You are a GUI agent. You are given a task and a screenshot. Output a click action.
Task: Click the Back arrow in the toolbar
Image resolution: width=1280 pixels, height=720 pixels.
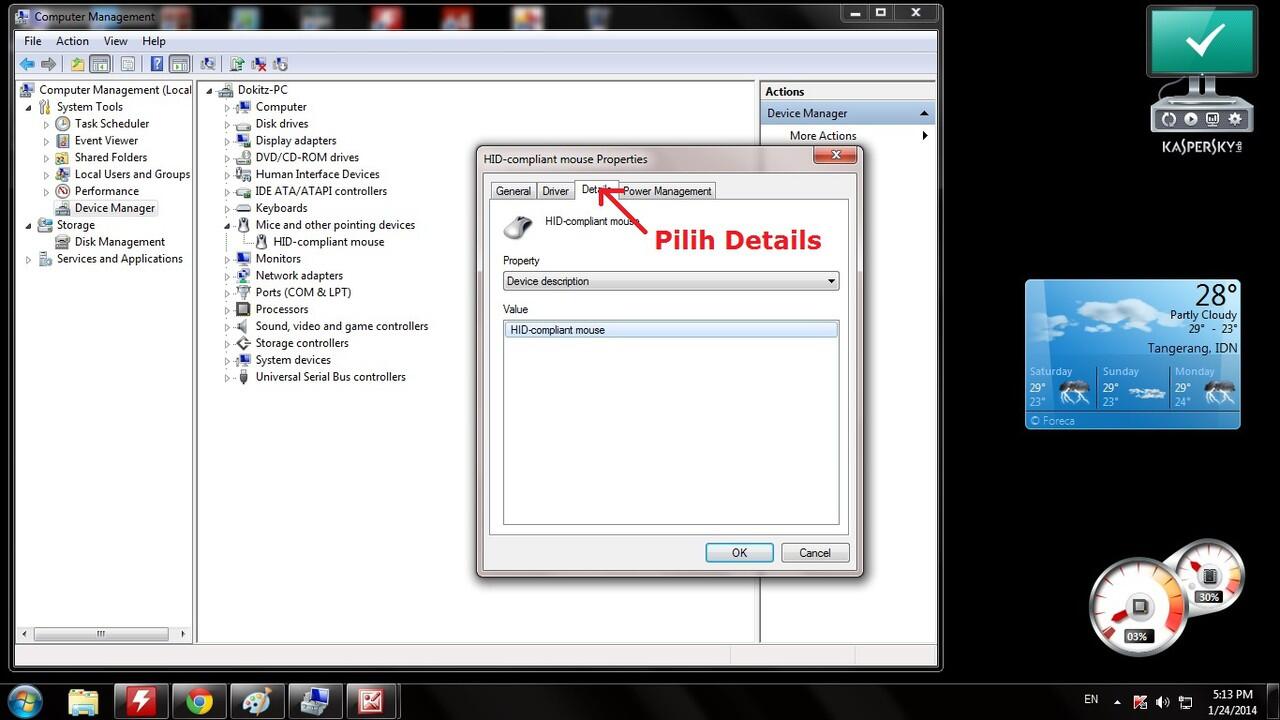coord(27,64)
